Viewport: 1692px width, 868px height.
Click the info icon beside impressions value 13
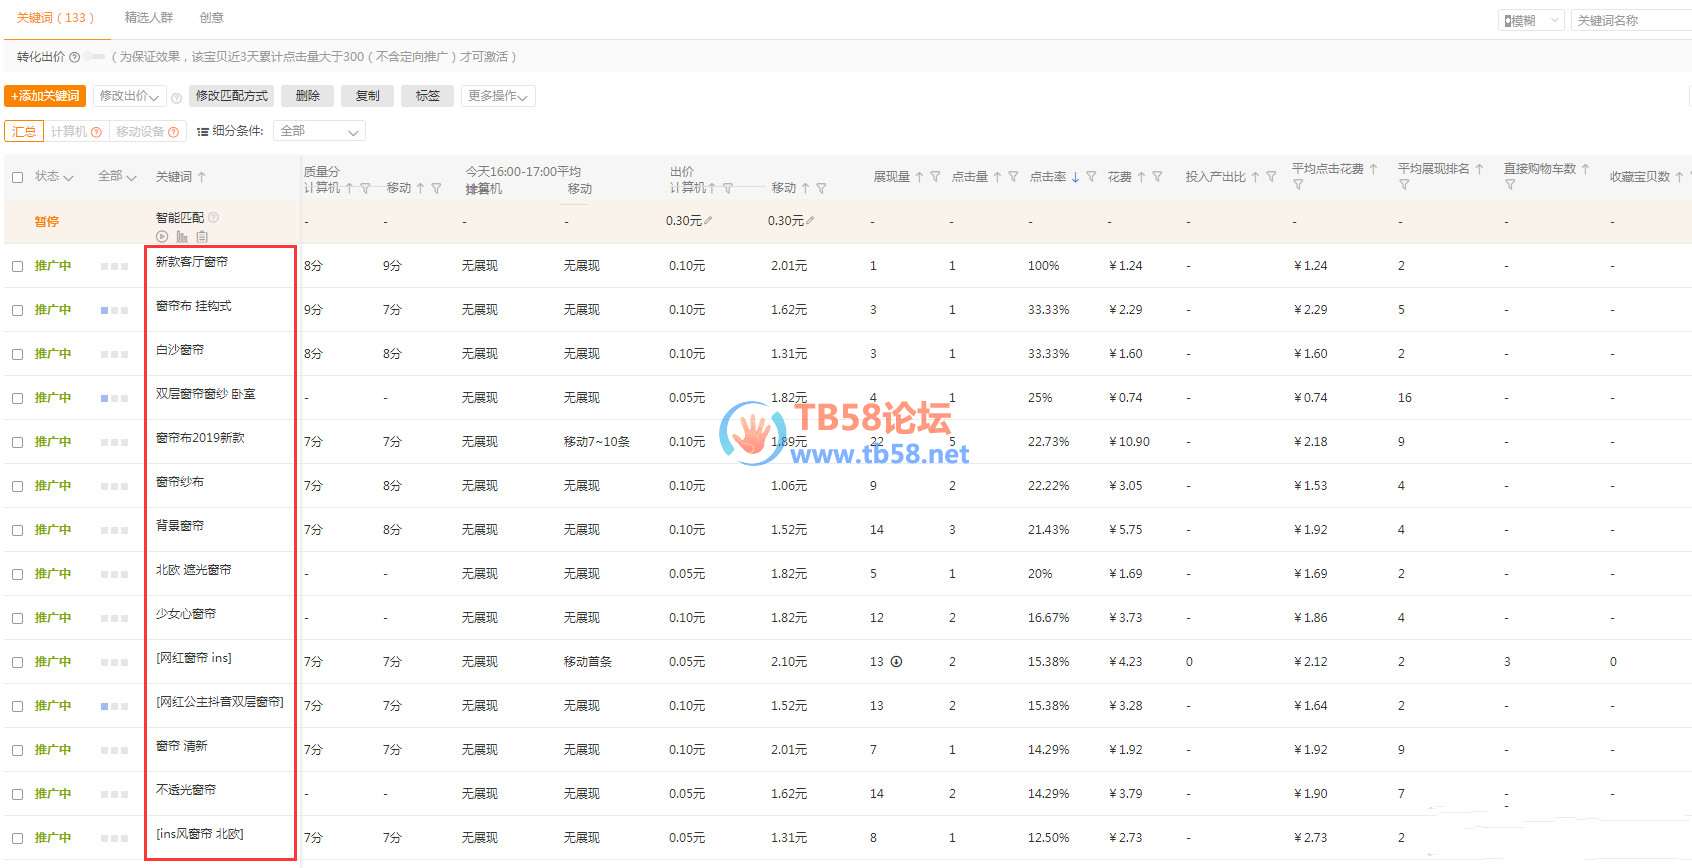click(897, 662)
